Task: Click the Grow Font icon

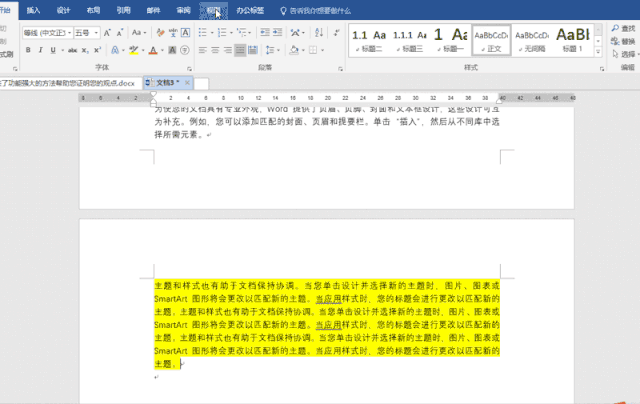Action: (107, 33)
